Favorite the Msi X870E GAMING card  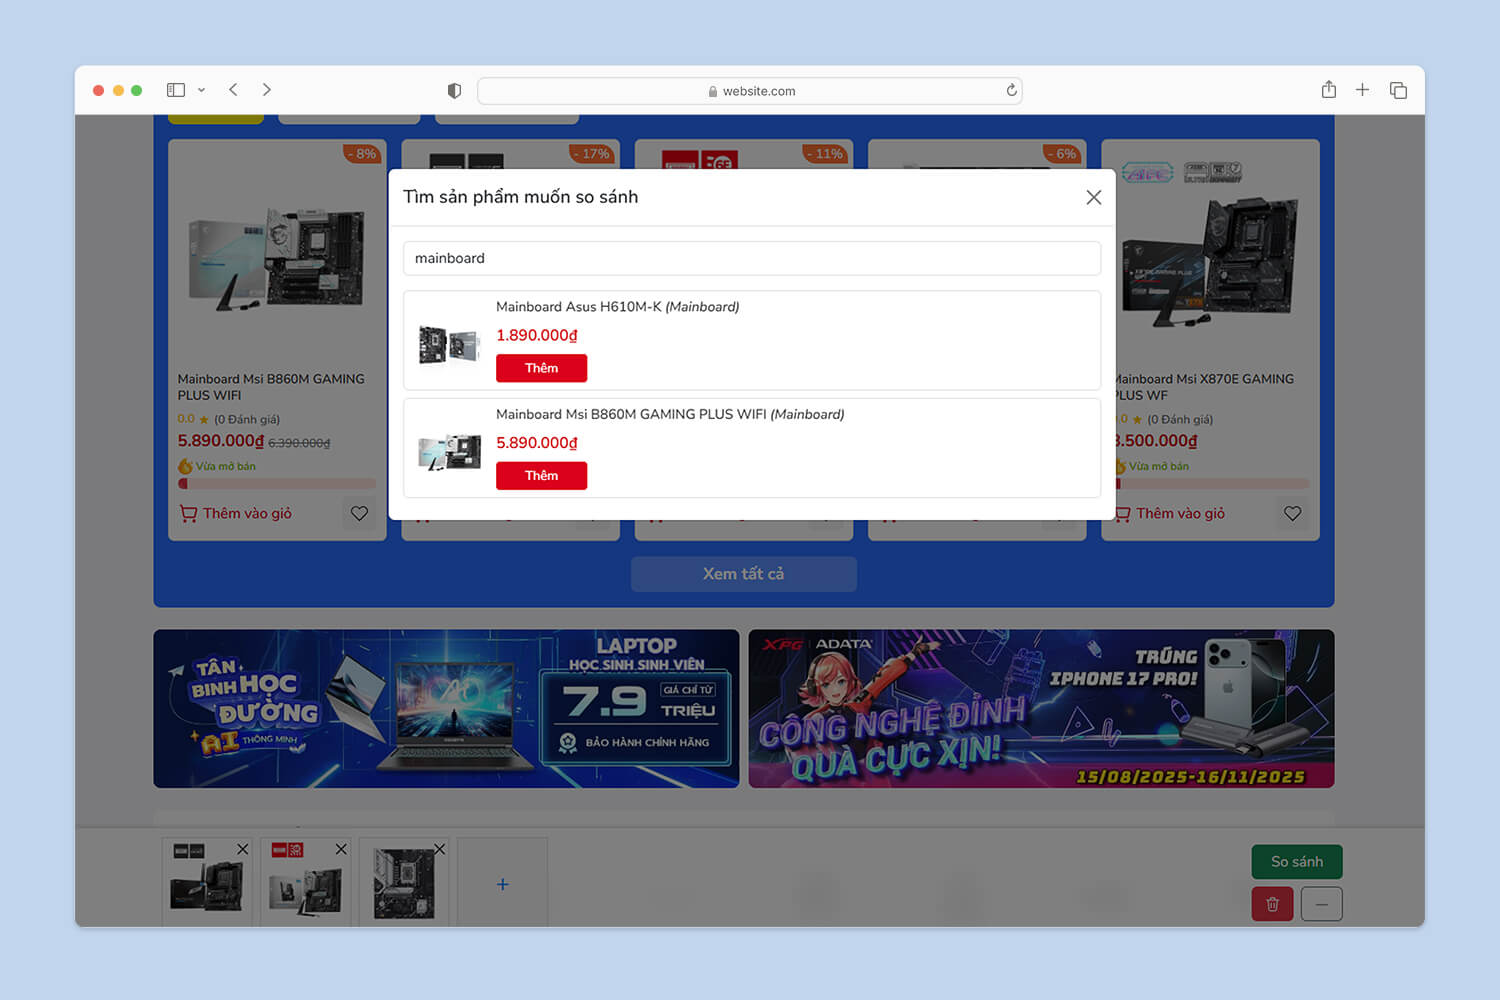pyautogui.click(x=1293, y=514)
